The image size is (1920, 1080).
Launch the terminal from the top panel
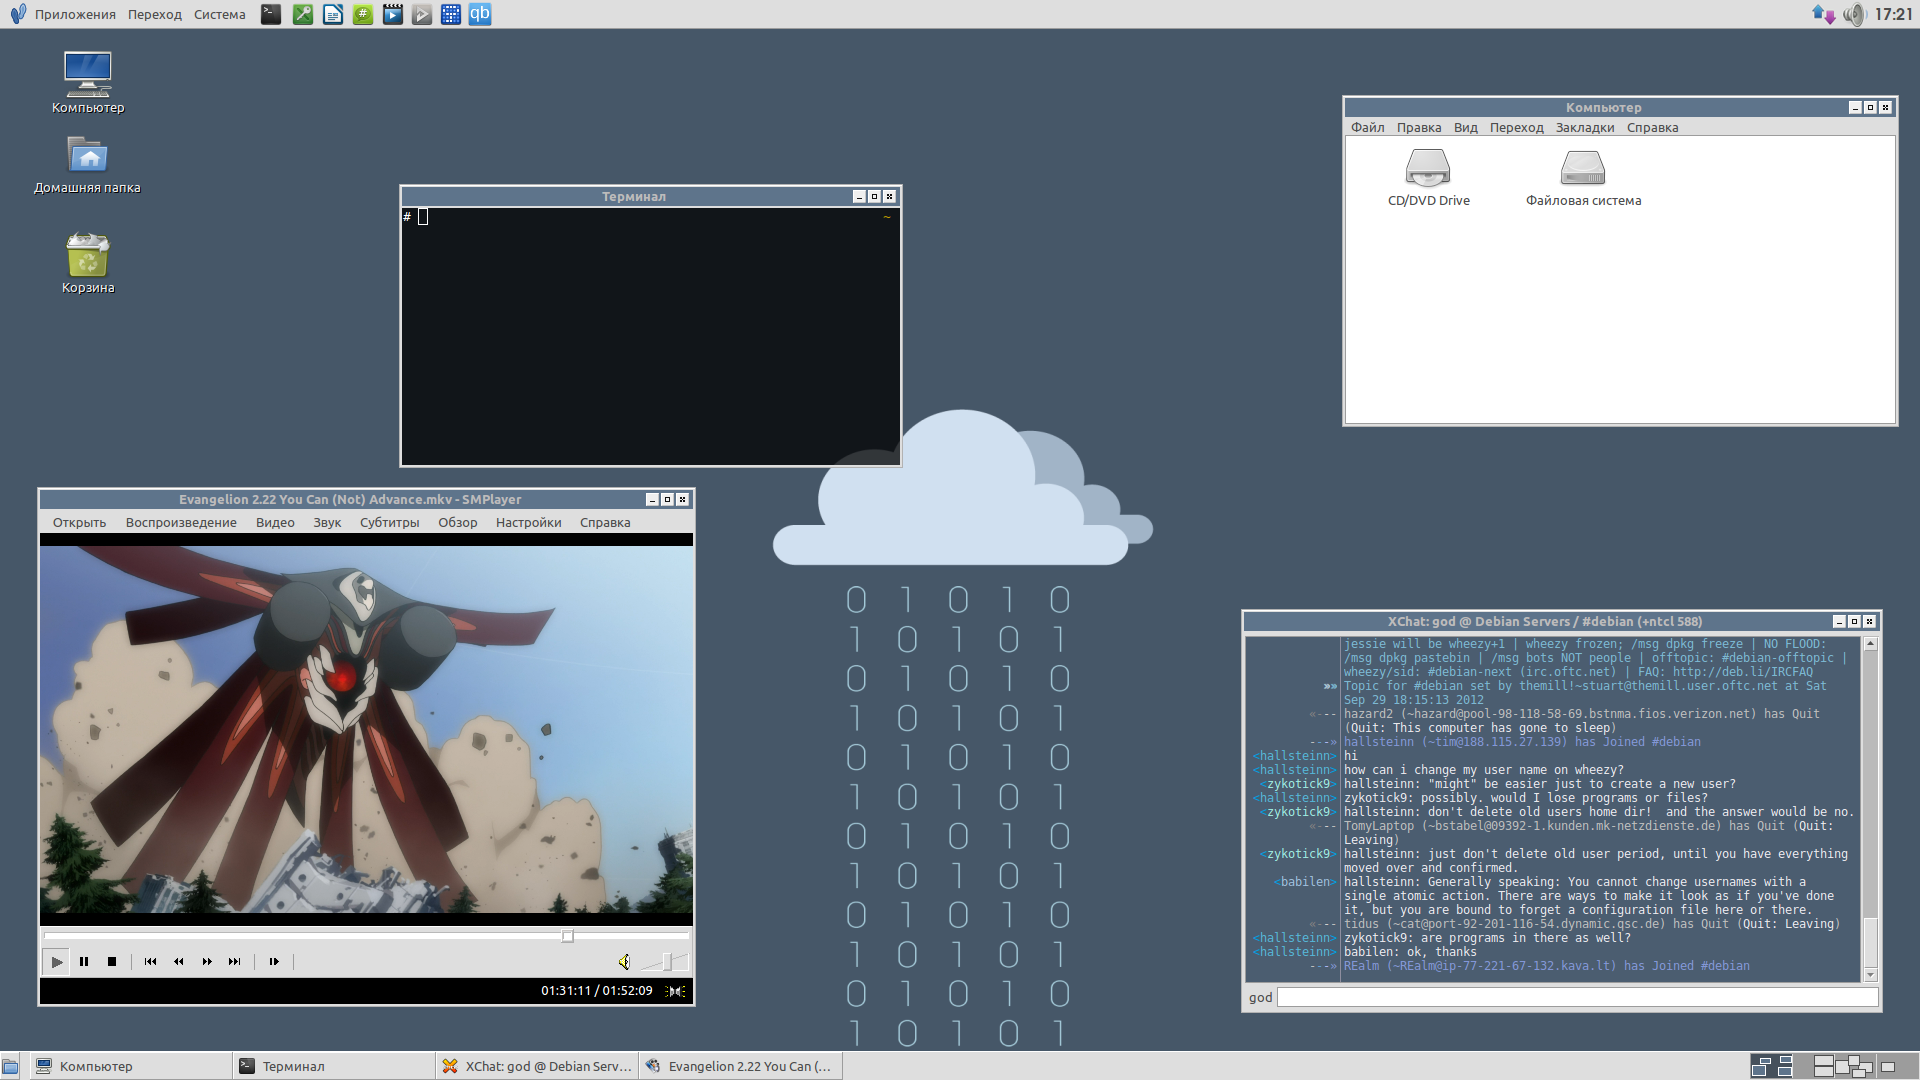tap(271, 14)
